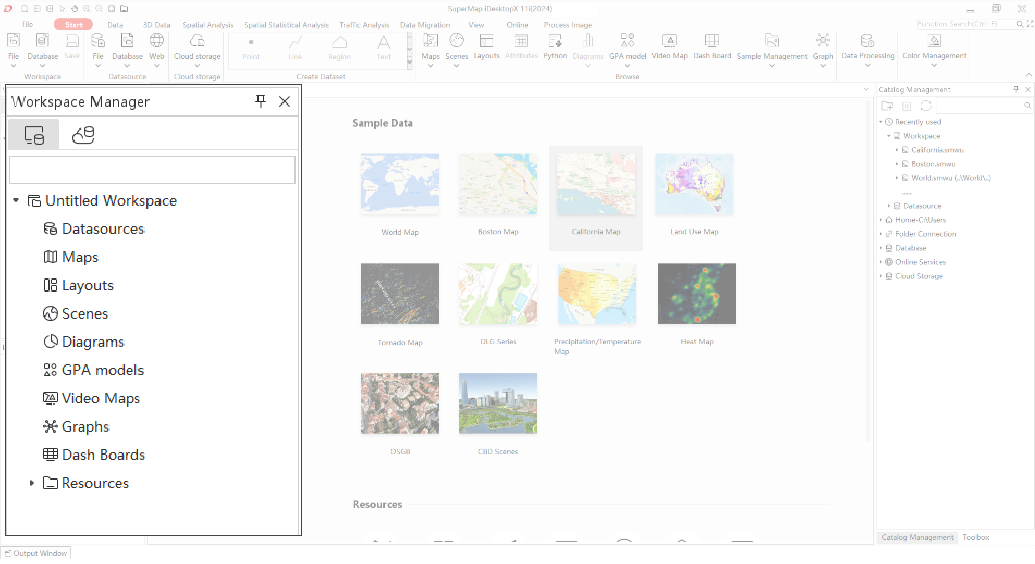
Task: Open the File menu tab
Action: point(27,24)
